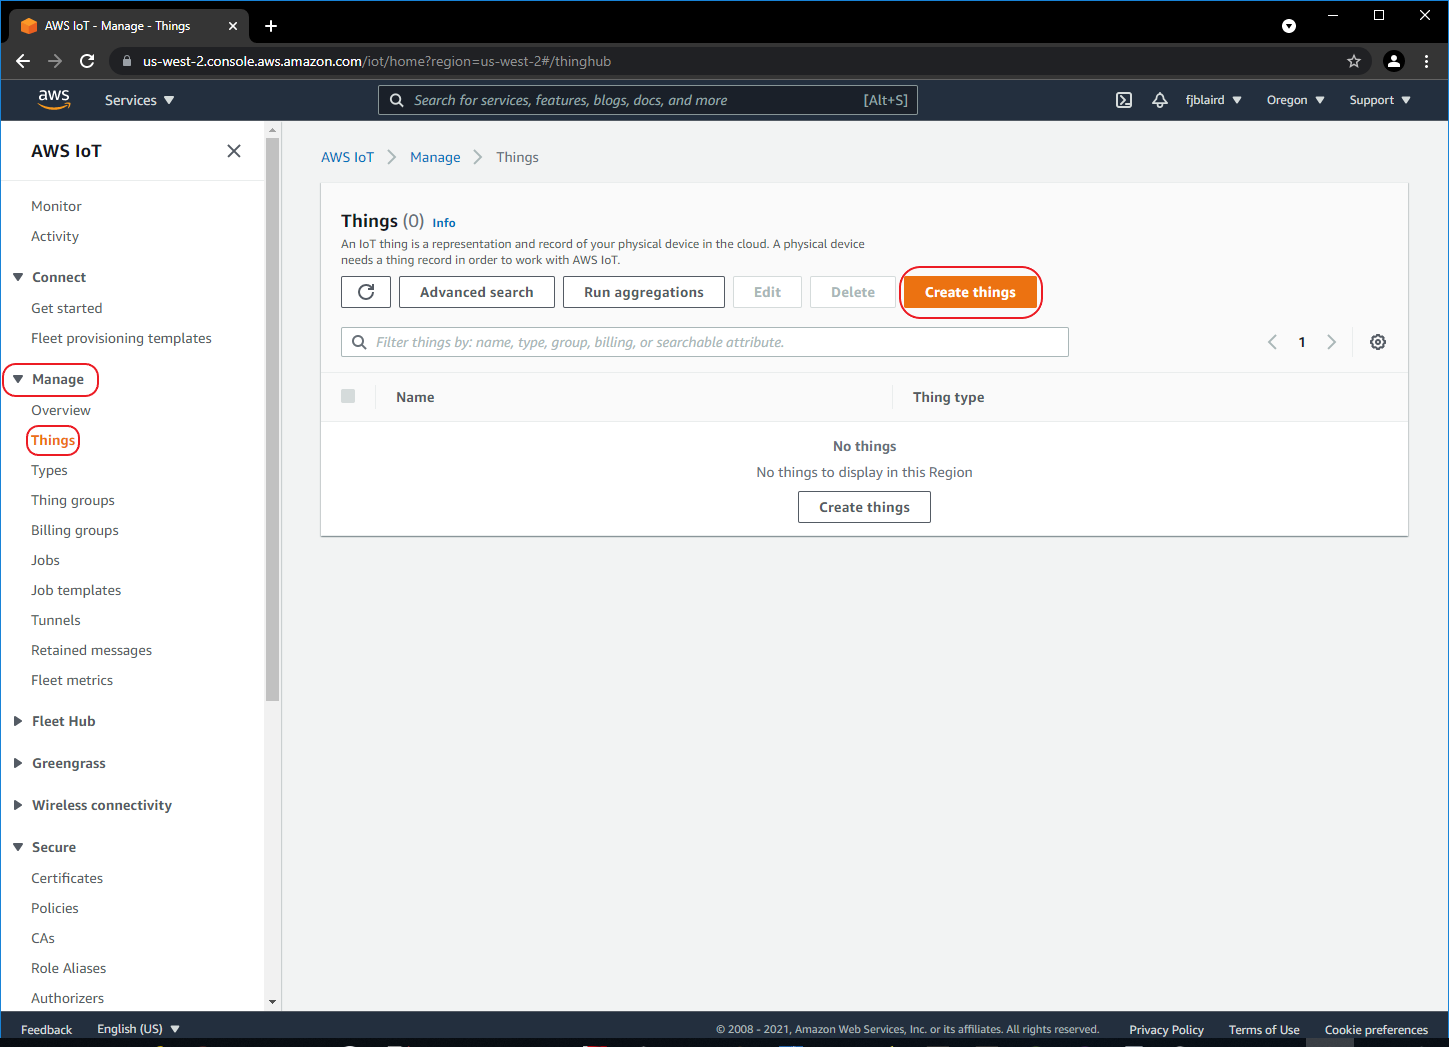The width and height of the screenshot is (1449, 1047).
Task: Toggle the select-all things checkbox
Action: pos(348,396)
